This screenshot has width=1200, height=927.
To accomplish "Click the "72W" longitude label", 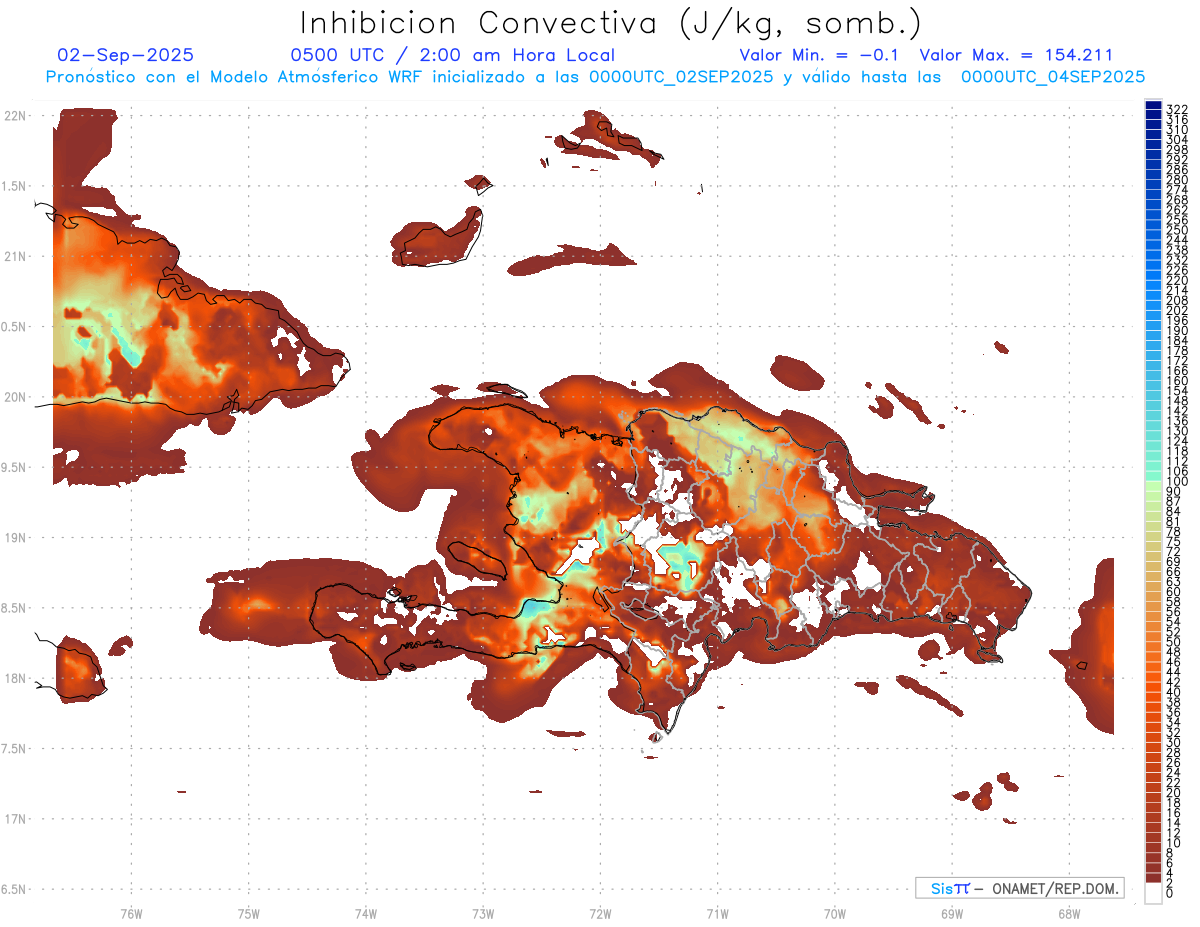I will tap(600, 913).
